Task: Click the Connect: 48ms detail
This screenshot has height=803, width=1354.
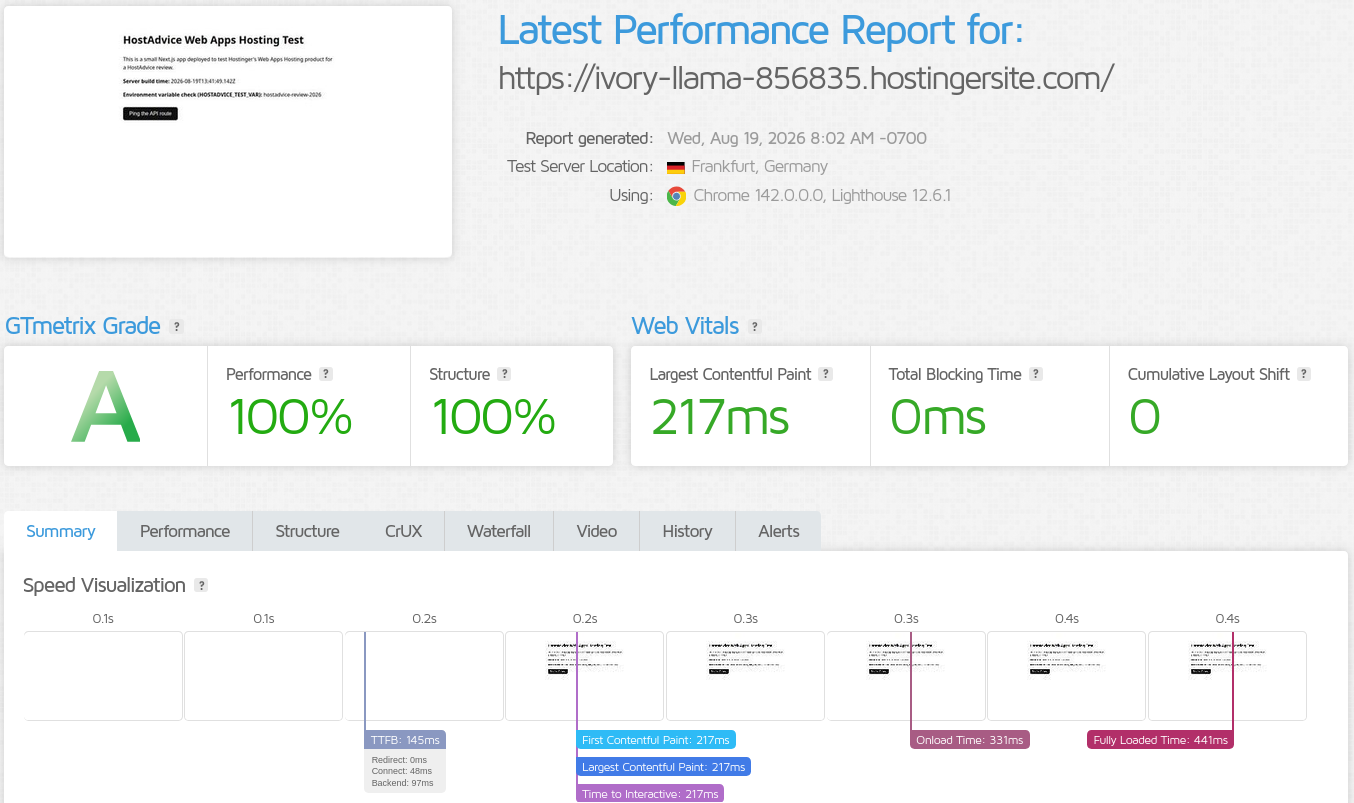Action: click(401, 771)
